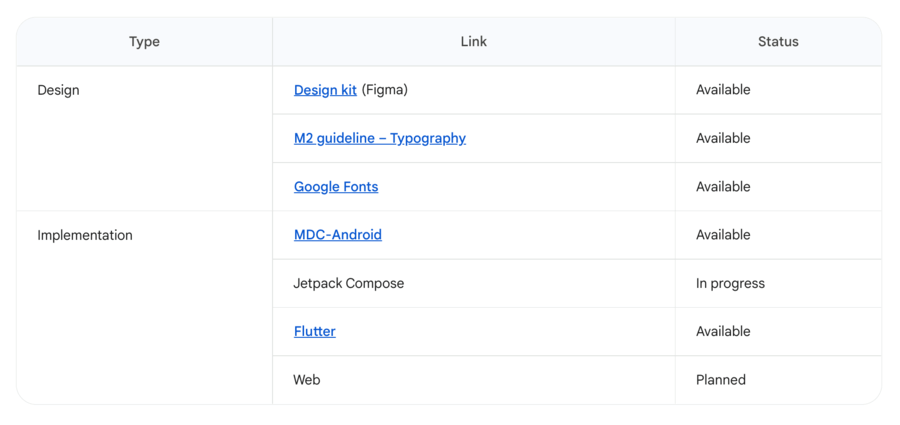
Task: Open M2 guideline – Typography link
Action: (x=379, y=139)
